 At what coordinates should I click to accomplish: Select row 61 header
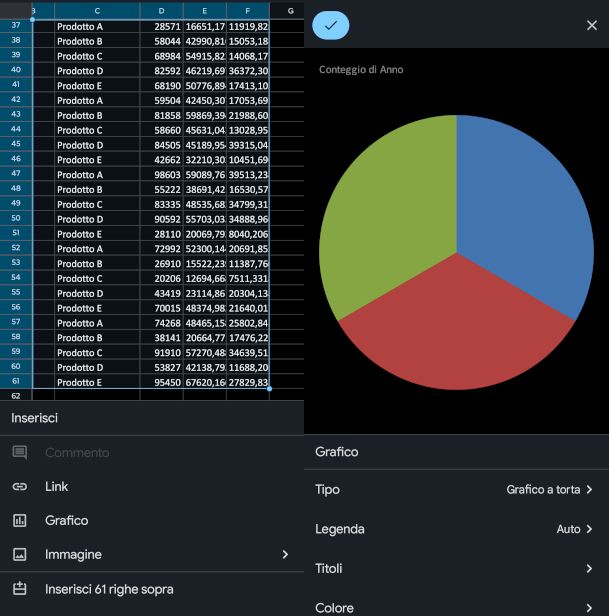point(16,381)
